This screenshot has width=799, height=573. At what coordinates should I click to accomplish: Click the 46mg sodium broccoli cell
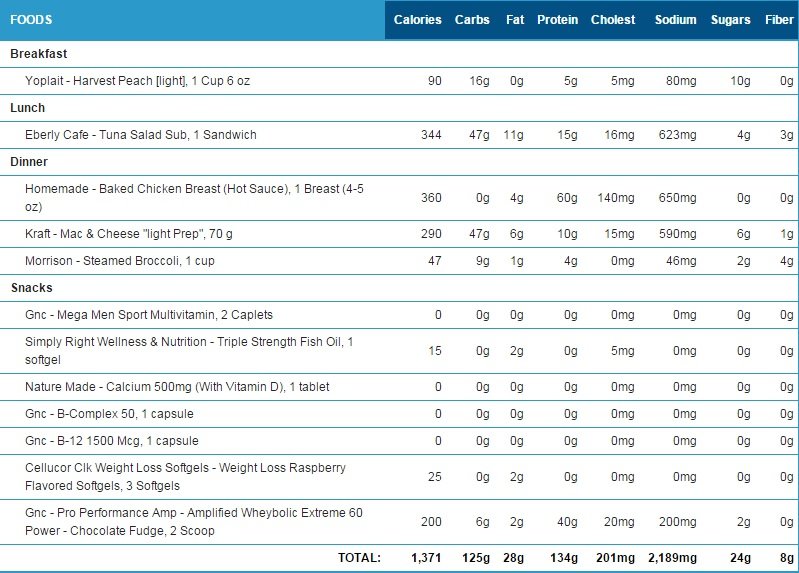tap(681, 261)
